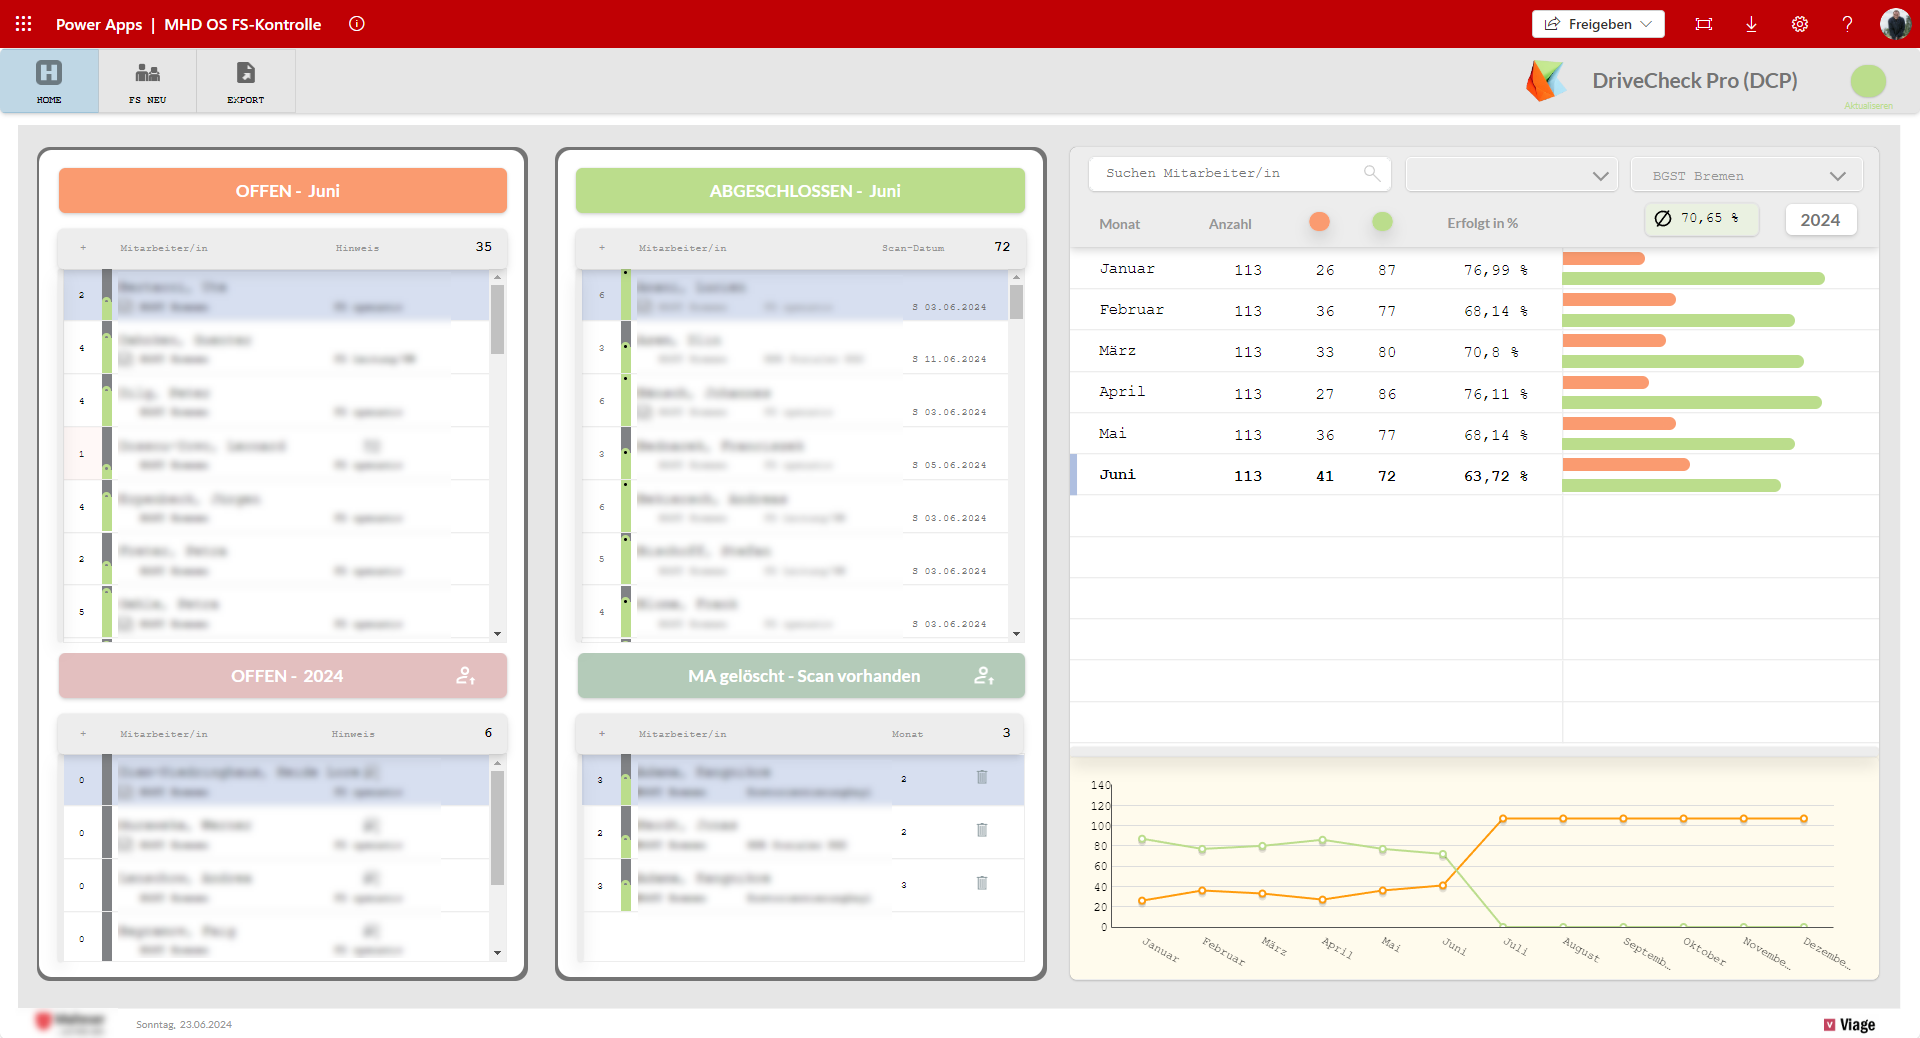Click the magnifier icon in employee search
1920x1038 pixels.
pyautogui.click(x=1371, y=173)
